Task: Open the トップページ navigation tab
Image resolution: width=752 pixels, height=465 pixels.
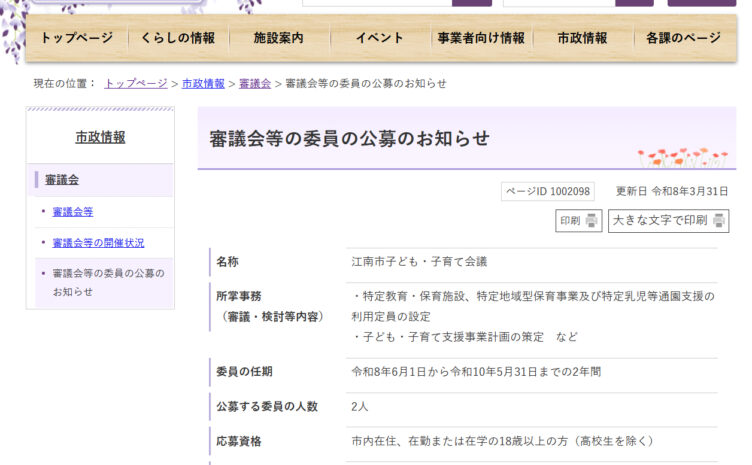Action: pyautogui.click(x=77, y=38)
